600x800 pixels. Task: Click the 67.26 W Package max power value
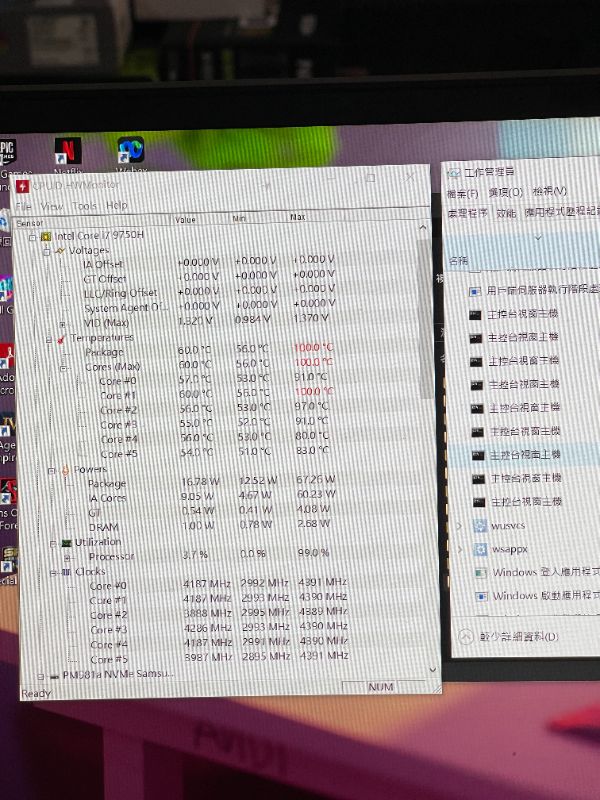[315, 480]
